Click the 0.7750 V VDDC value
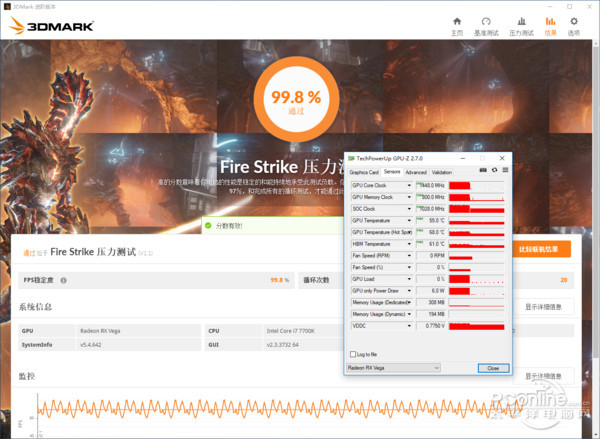This screenshot has width=600, height=439. click(431, 326)
